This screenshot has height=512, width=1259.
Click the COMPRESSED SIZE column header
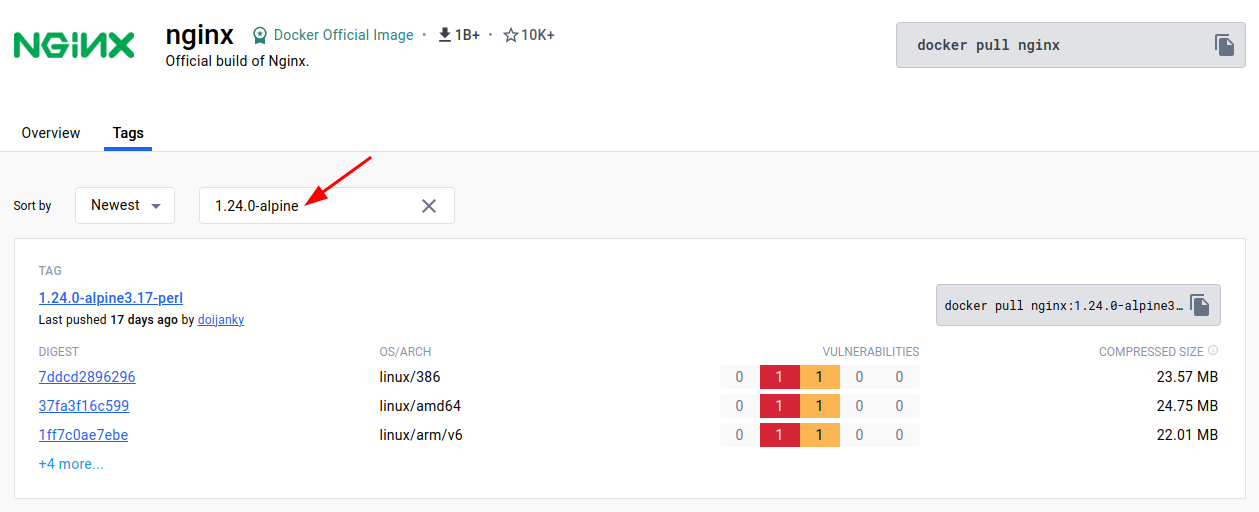(1151, 352)
